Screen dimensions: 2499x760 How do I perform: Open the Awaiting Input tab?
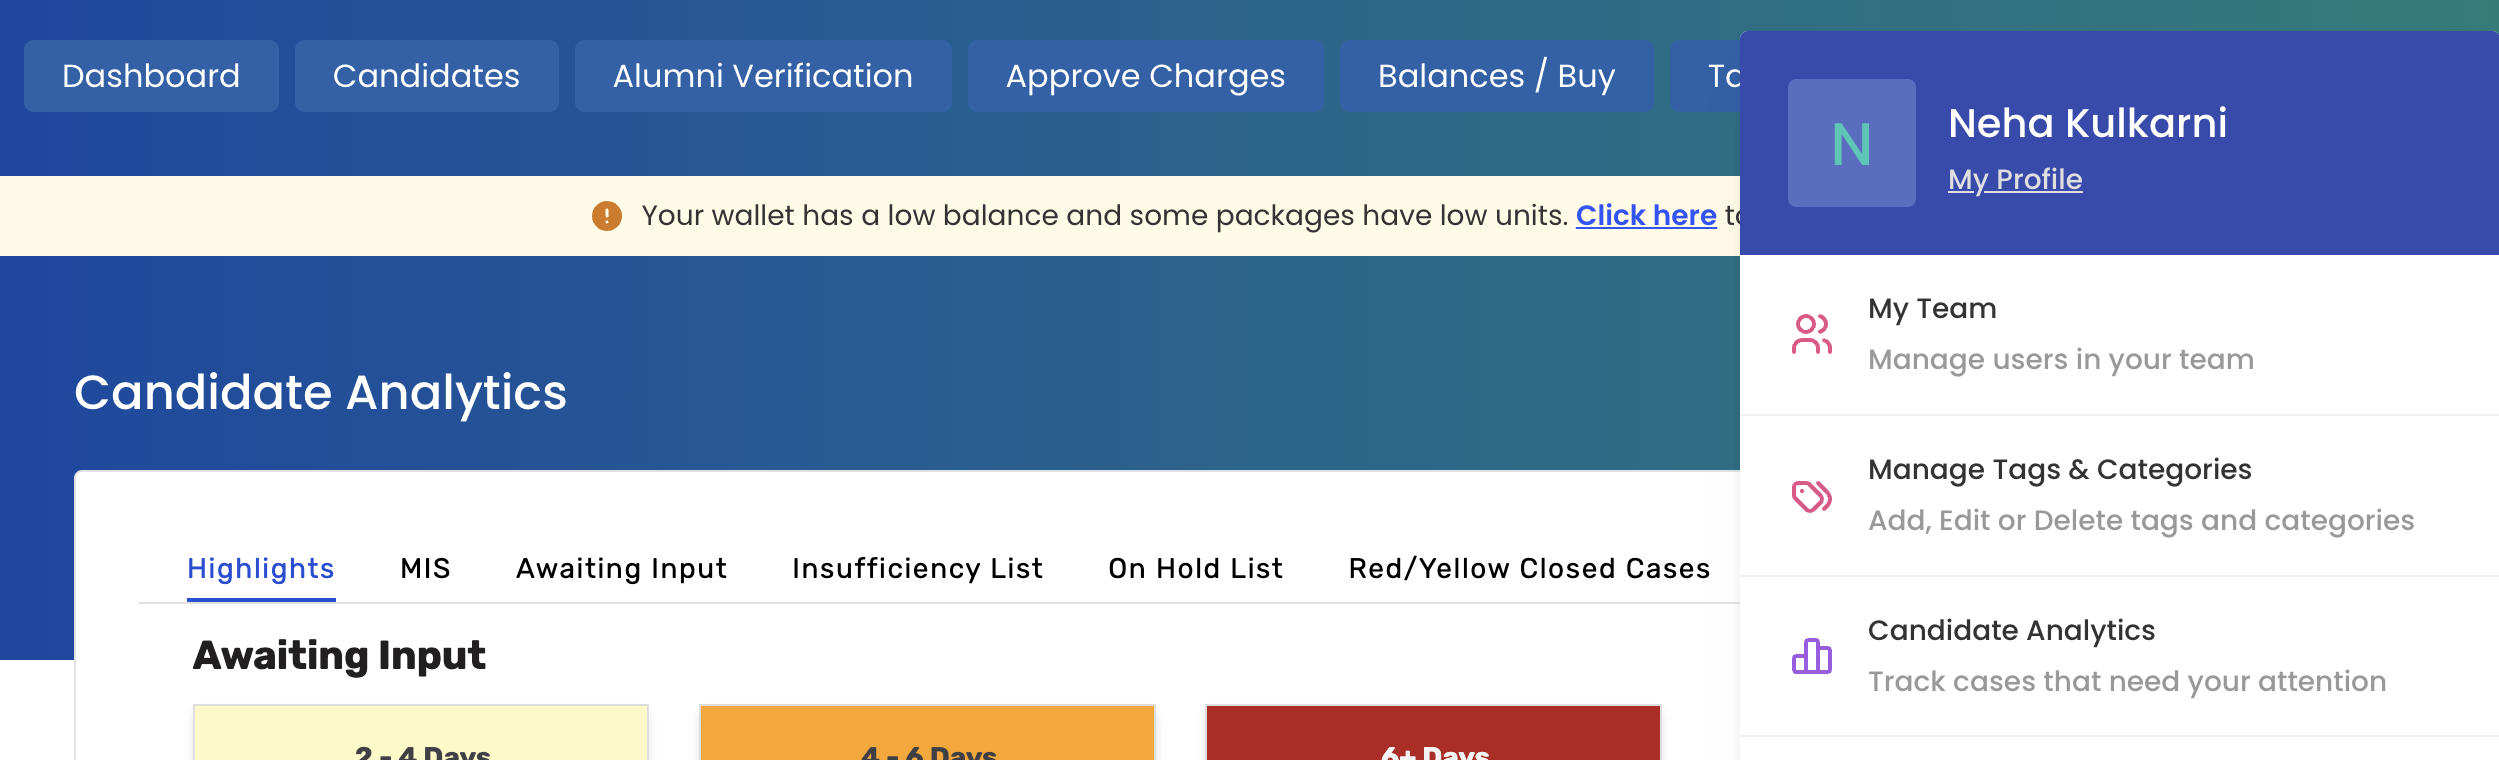click(621, 568)
